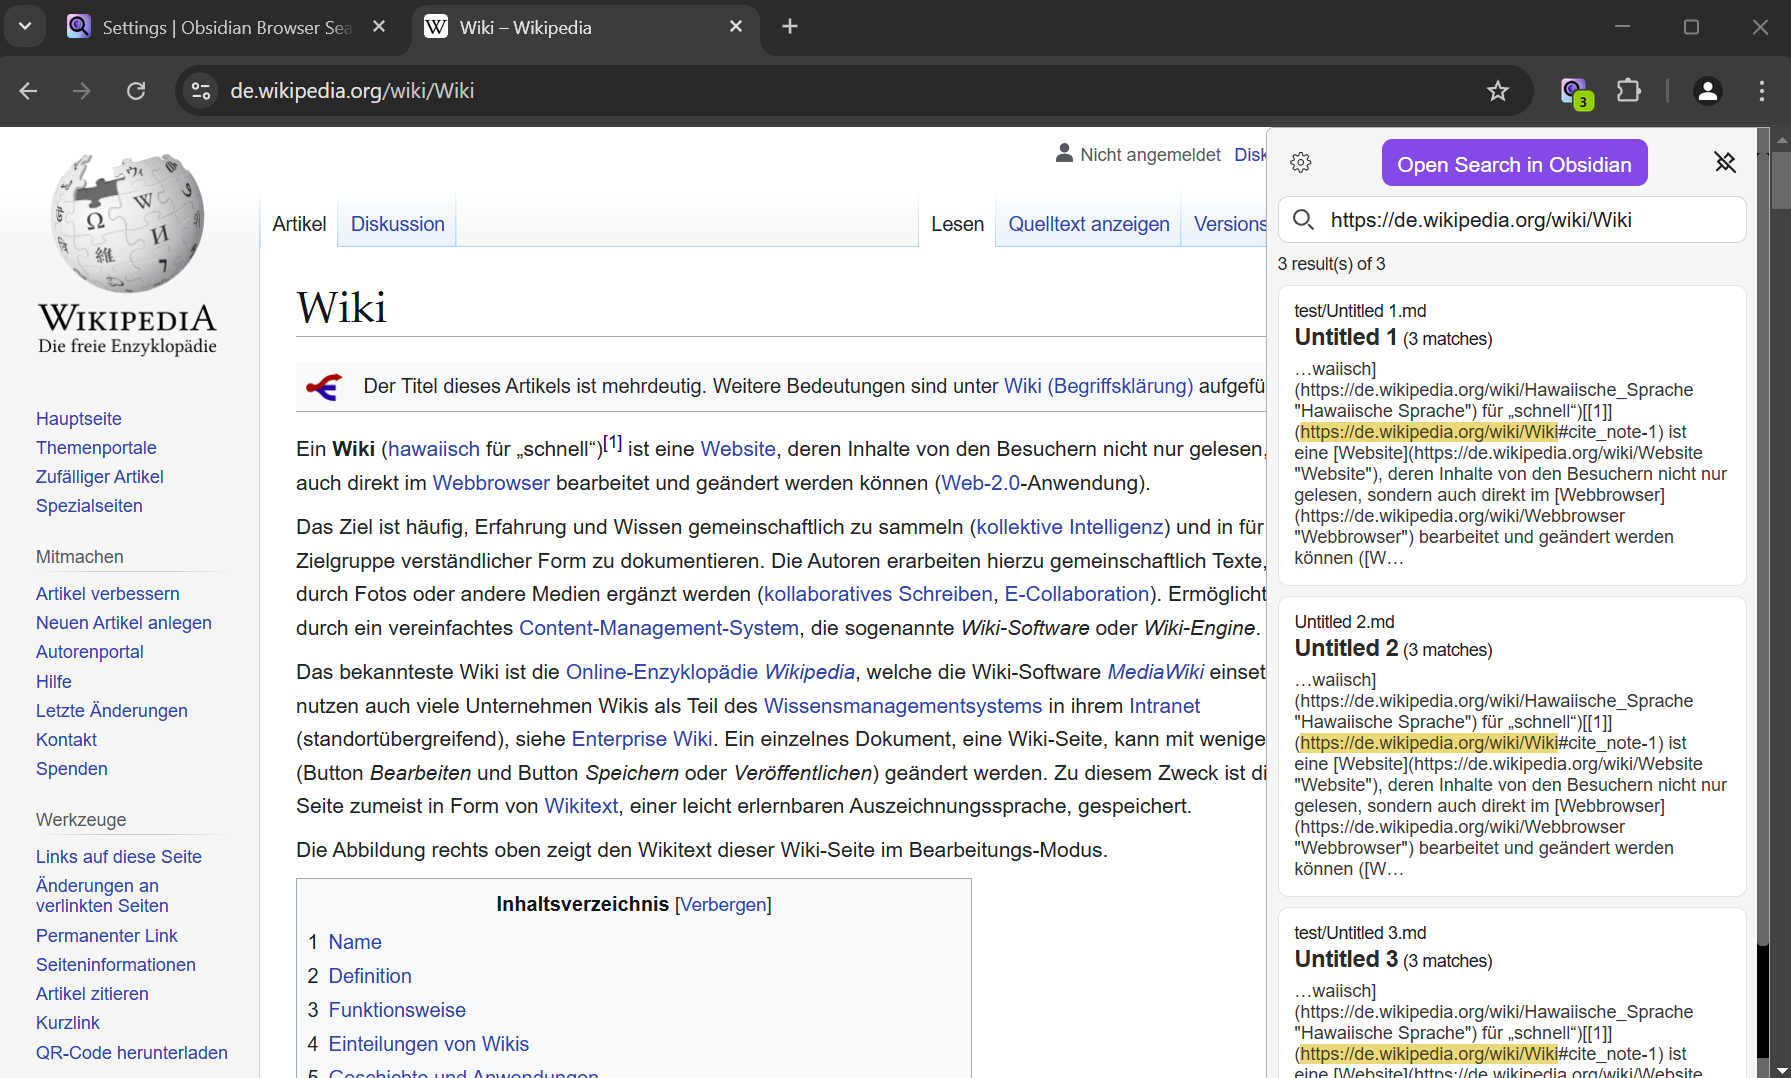View site information icon in address bar

pyautogui.click(x=201, y=91)
